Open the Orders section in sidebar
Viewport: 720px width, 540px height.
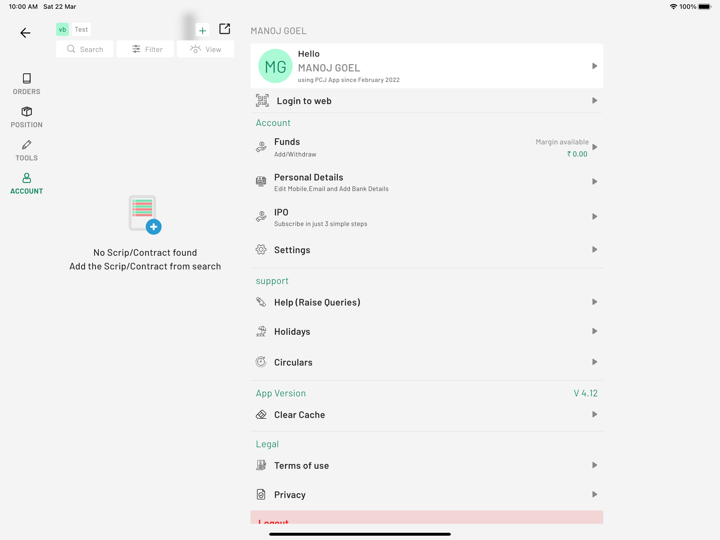point(26,84)
